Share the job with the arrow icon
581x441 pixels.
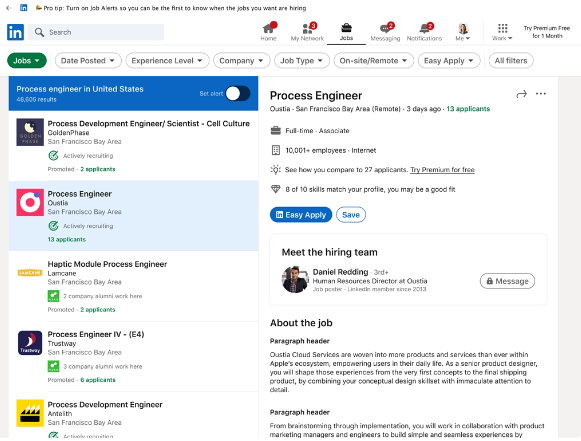pyautogui.click(x=521, y=94)
